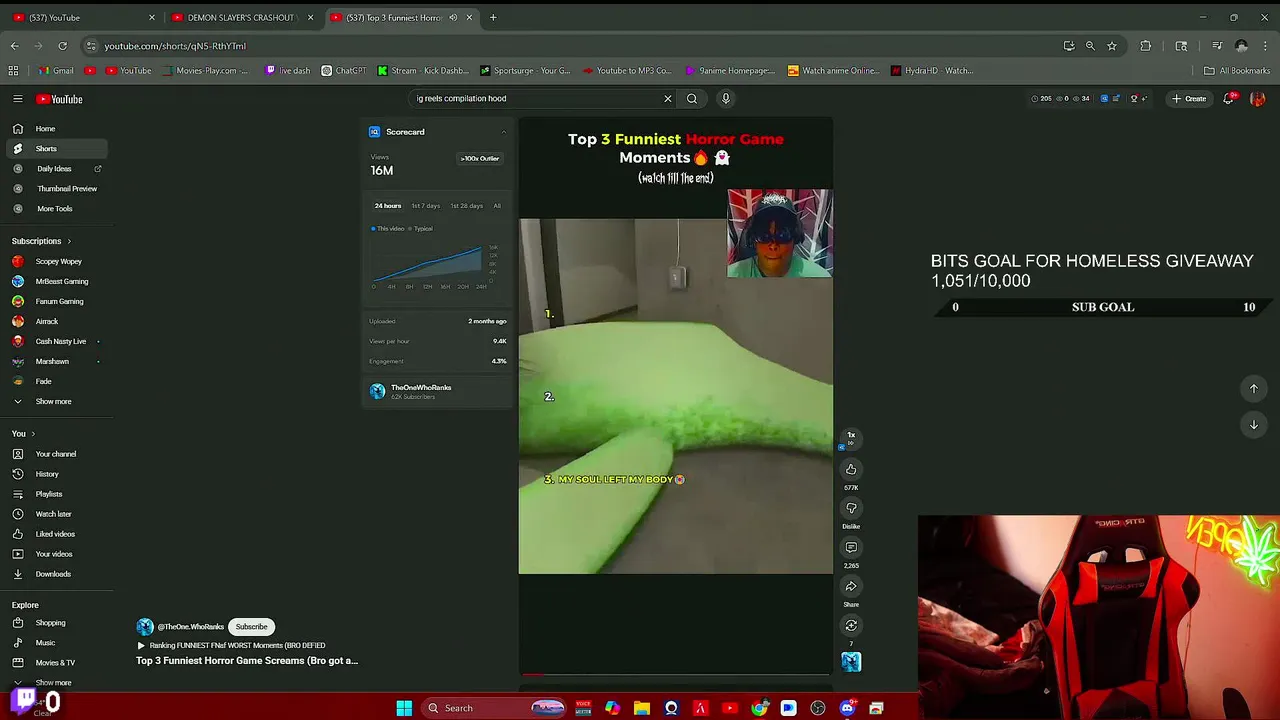Subscribe to @TheOne.WhoRanks
Screen dimensions: 1280x720
coord(251,627)
